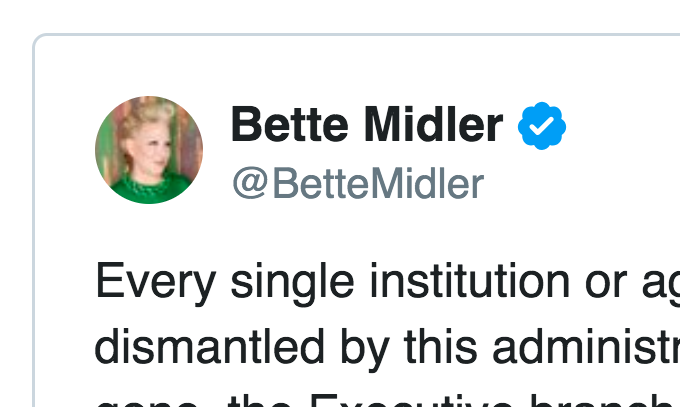Click the Bette Midler display name
The height and width of the screenshot is (407, 680).
pos(367,126)
